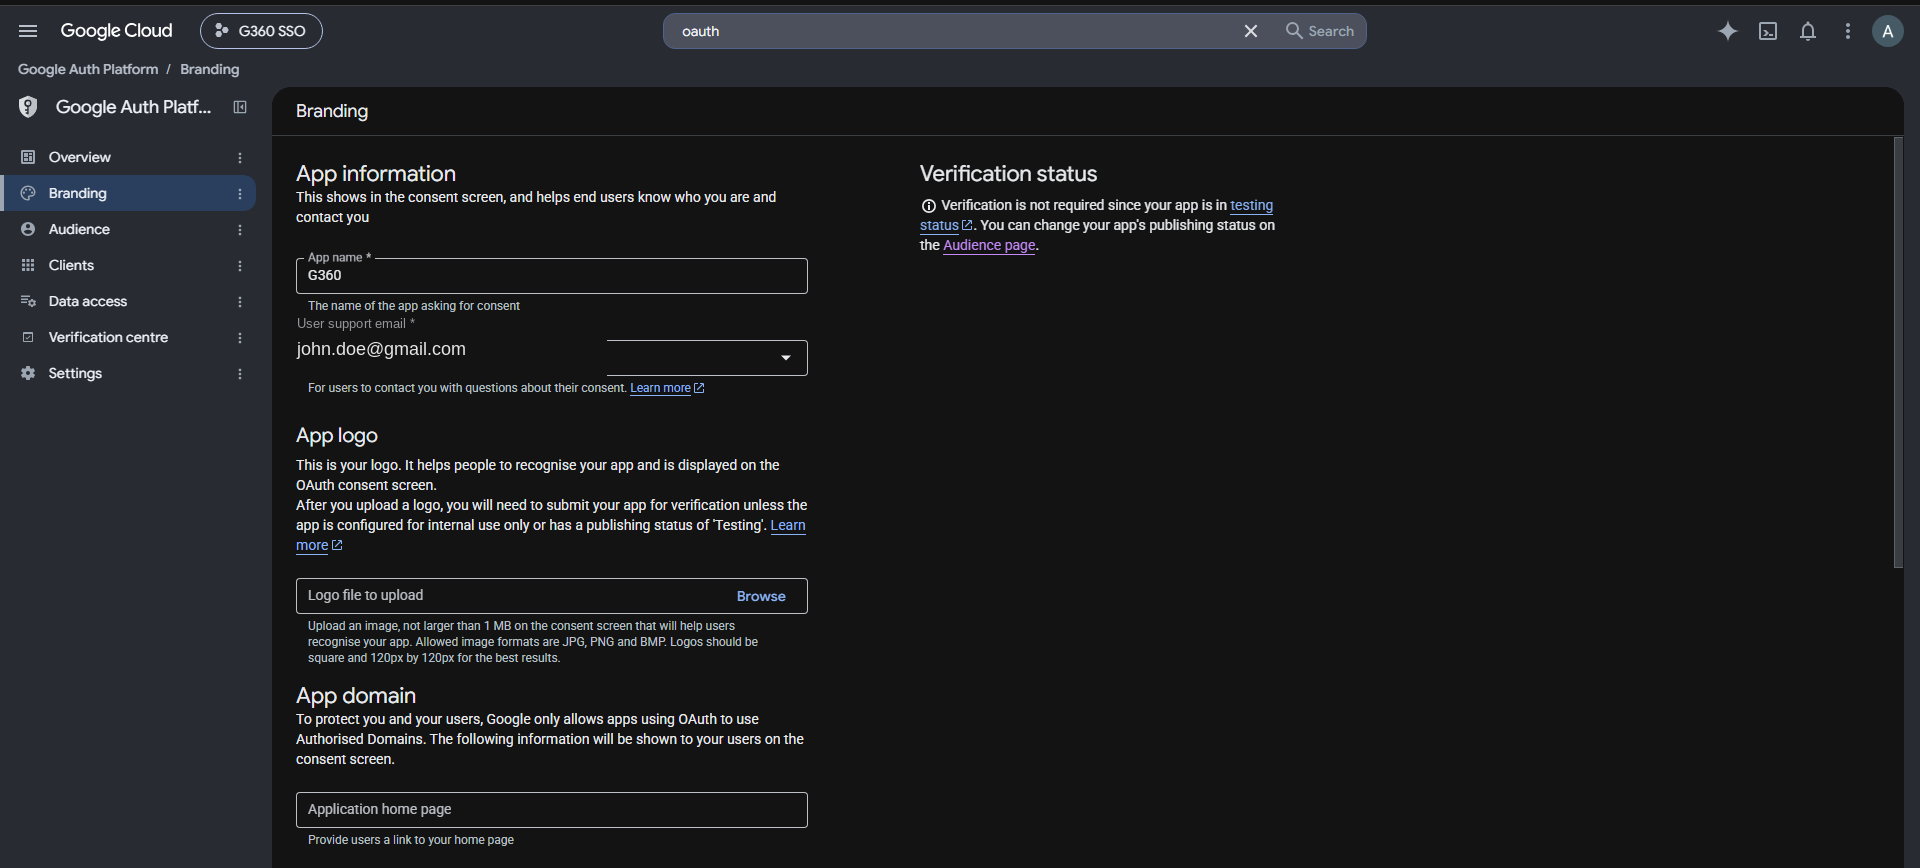Open Data access in the sidebar
The image size is (1920, 868).
129,301
